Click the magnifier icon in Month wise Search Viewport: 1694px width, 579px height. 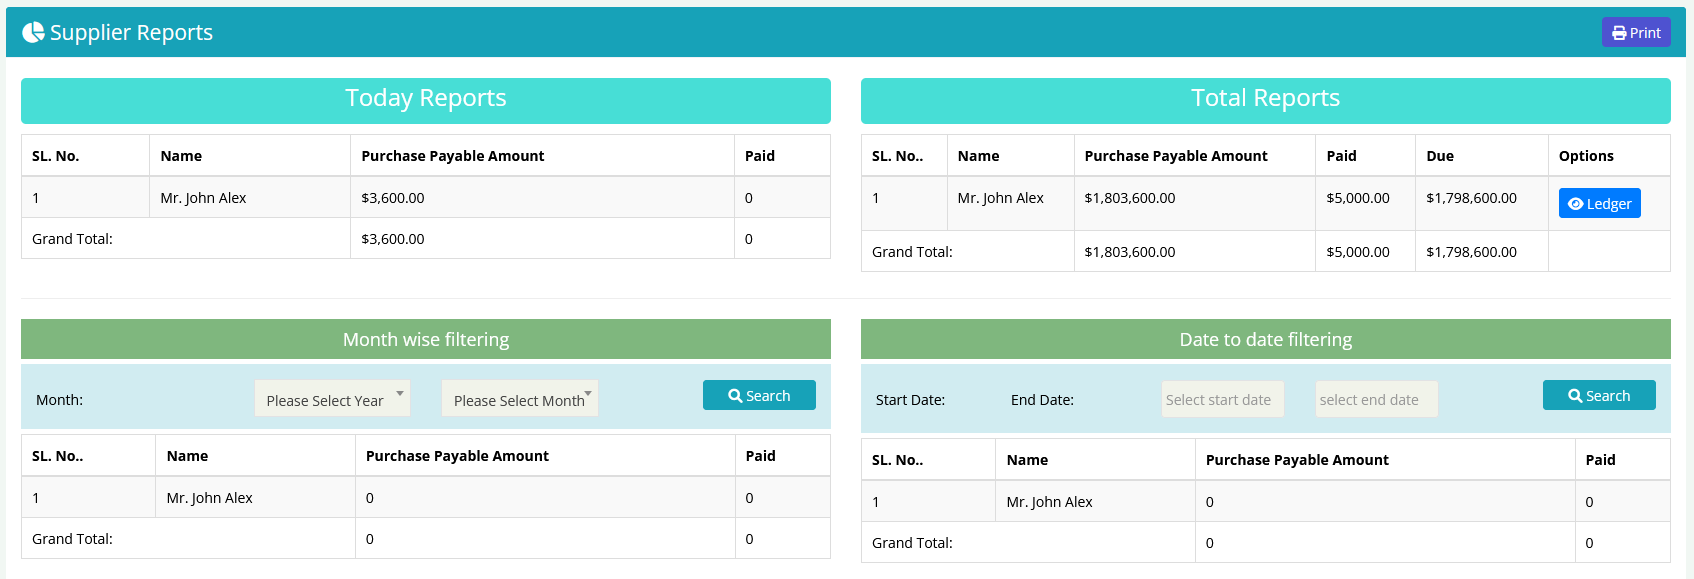[x=735, y=396]
